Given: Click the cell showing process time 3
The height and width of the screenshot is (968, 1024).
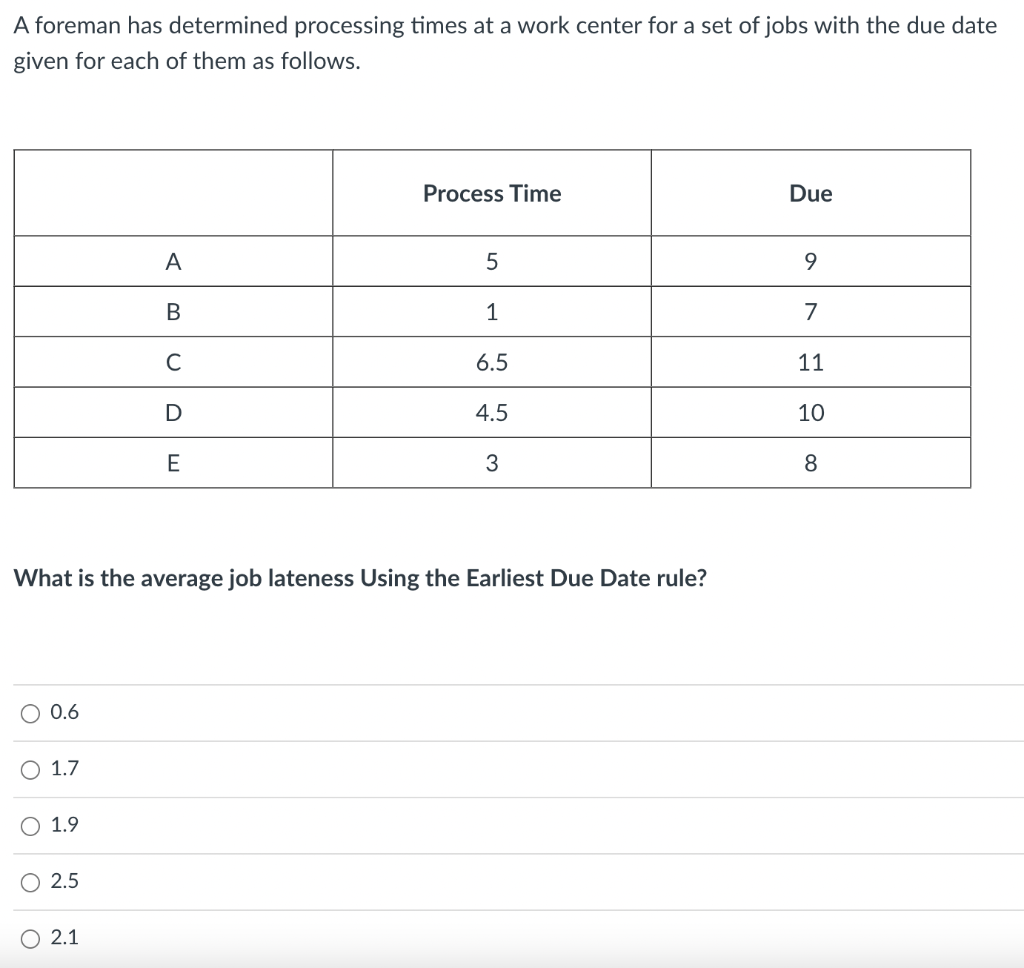Looking at the screenshot, I should point(491,461).
